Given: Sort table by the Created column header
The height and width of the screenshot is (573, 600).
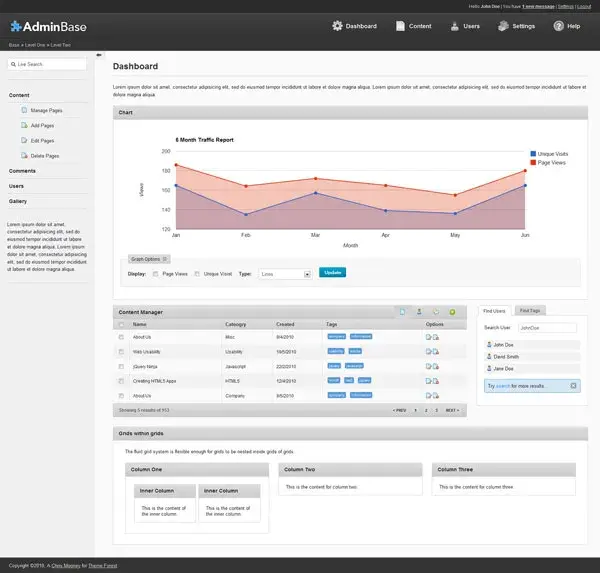Looking at the screenshot, I should pos(285,324).
